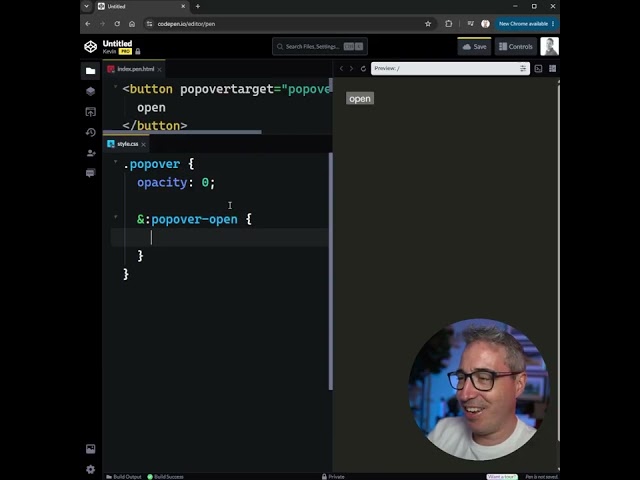640x480 pixels.
Task: Click the CSS editor vertical scrollbar
Action: (x=331, y=271)
